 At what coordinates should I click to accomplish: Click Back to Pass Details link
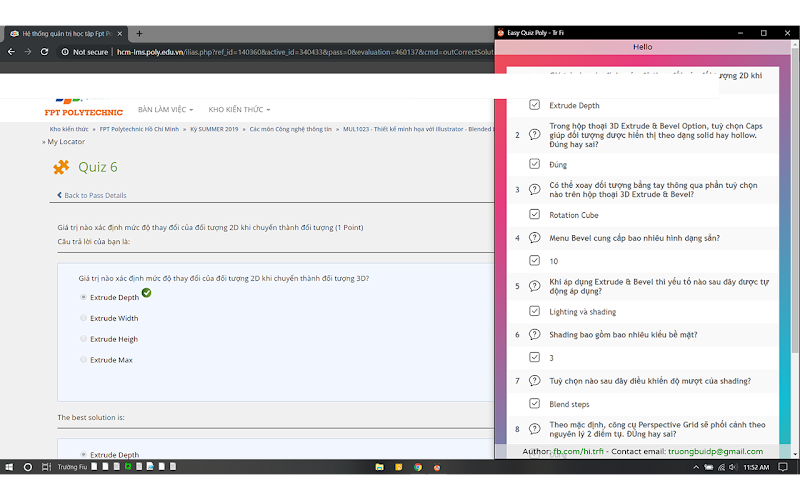[x=92, y=195]
